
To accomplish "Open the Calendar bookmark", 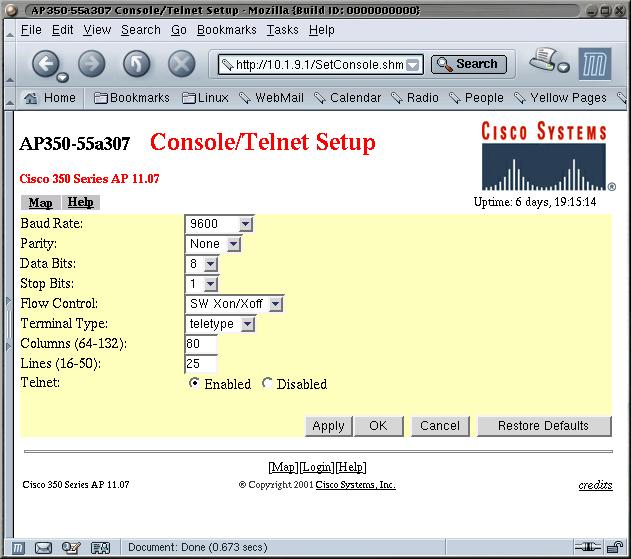I will point(348,98).
